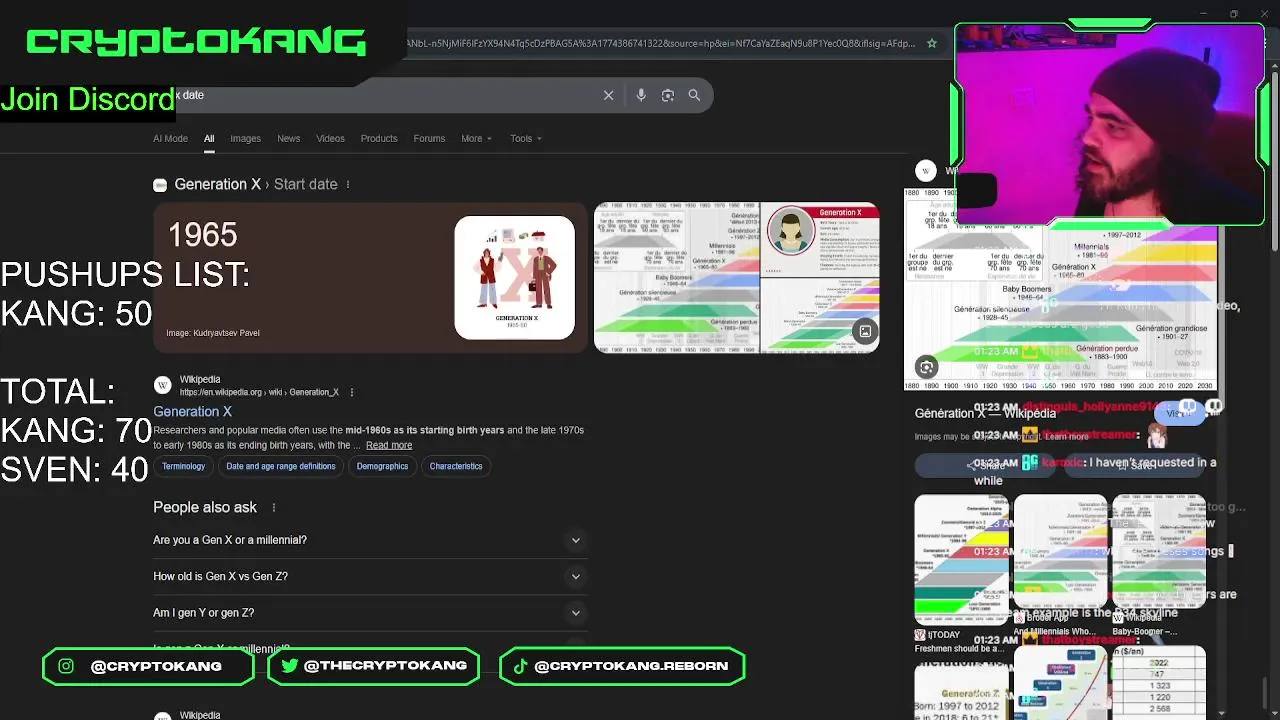Screen dimensions: 1280x720
Task: Click Generation X knowledge panel icon
Action: 160,184
